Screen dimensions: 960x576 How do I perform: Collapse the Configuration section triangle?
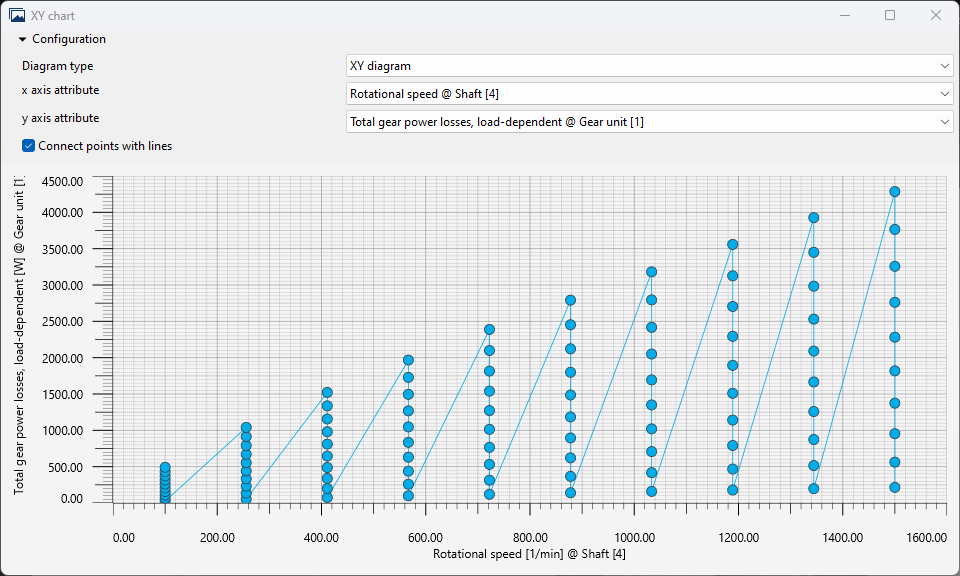click(x=22, y=40)
